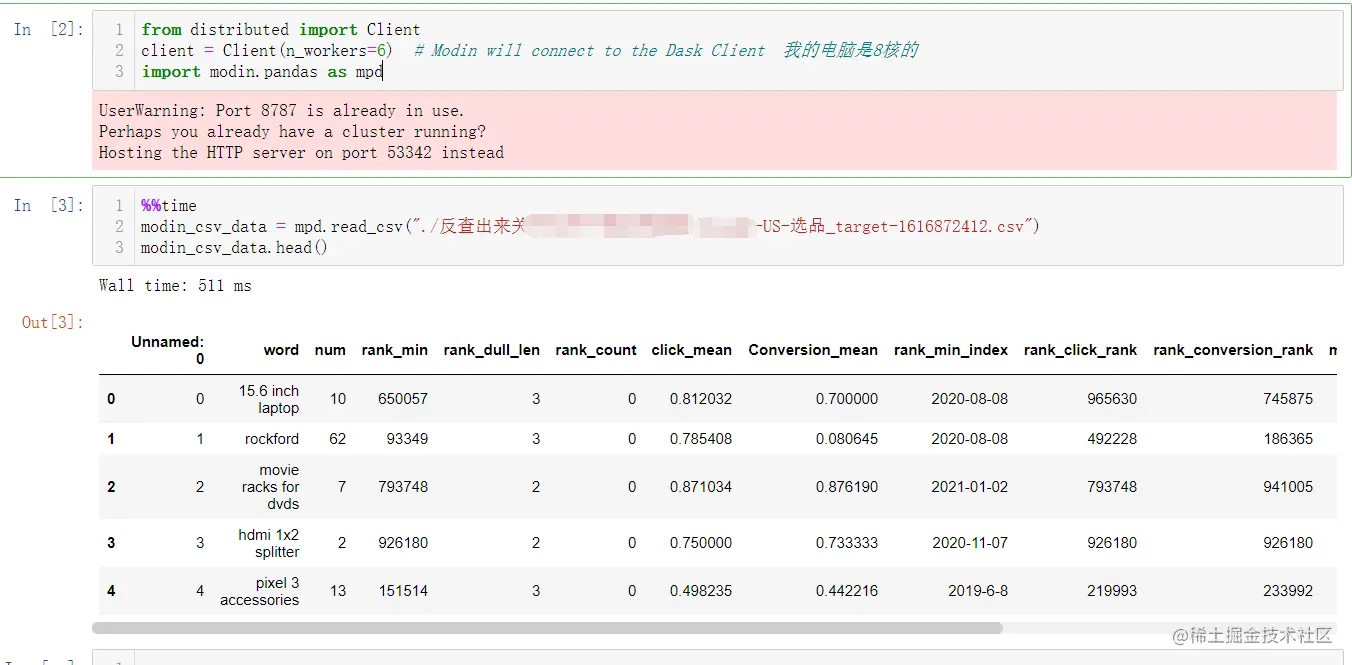Screen dimensions: 1352x665
Task: Click the date 2019-6-8
Action: (x=978, y=591)
